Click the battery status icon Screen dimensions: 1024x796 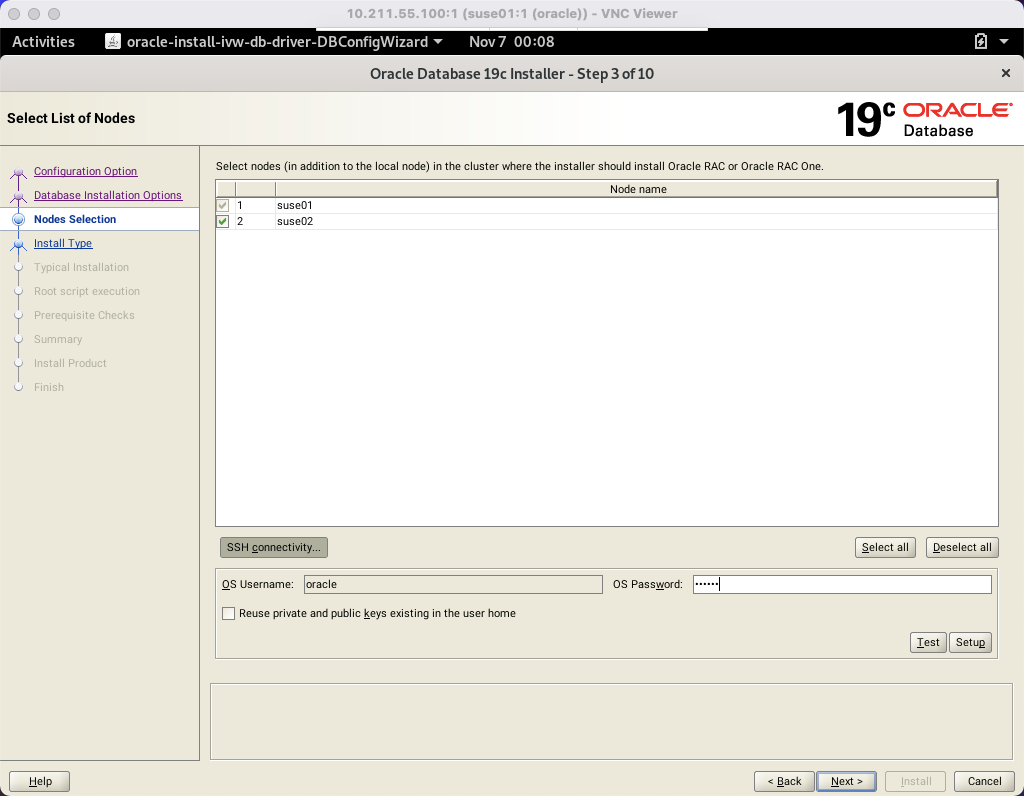(x=981, y=42)
